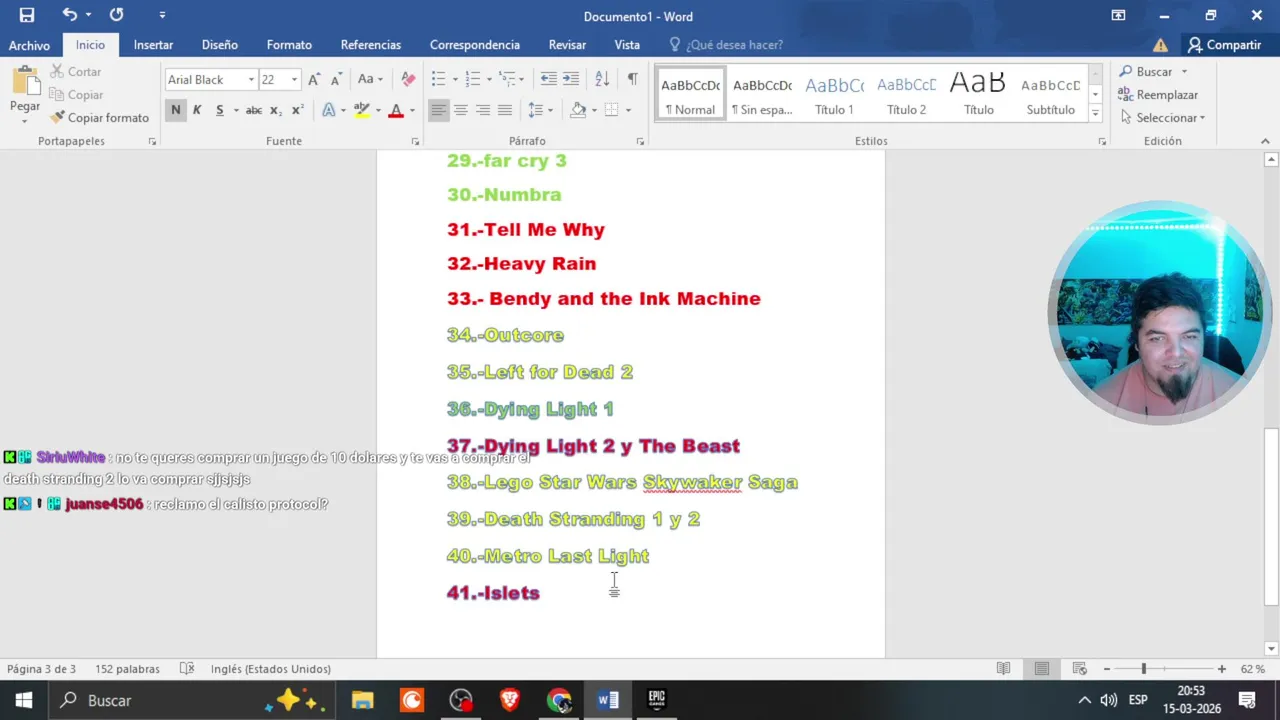Select Print Layout view in status bar
This screenshot has height=720, width=1280.
point(1041,669)
